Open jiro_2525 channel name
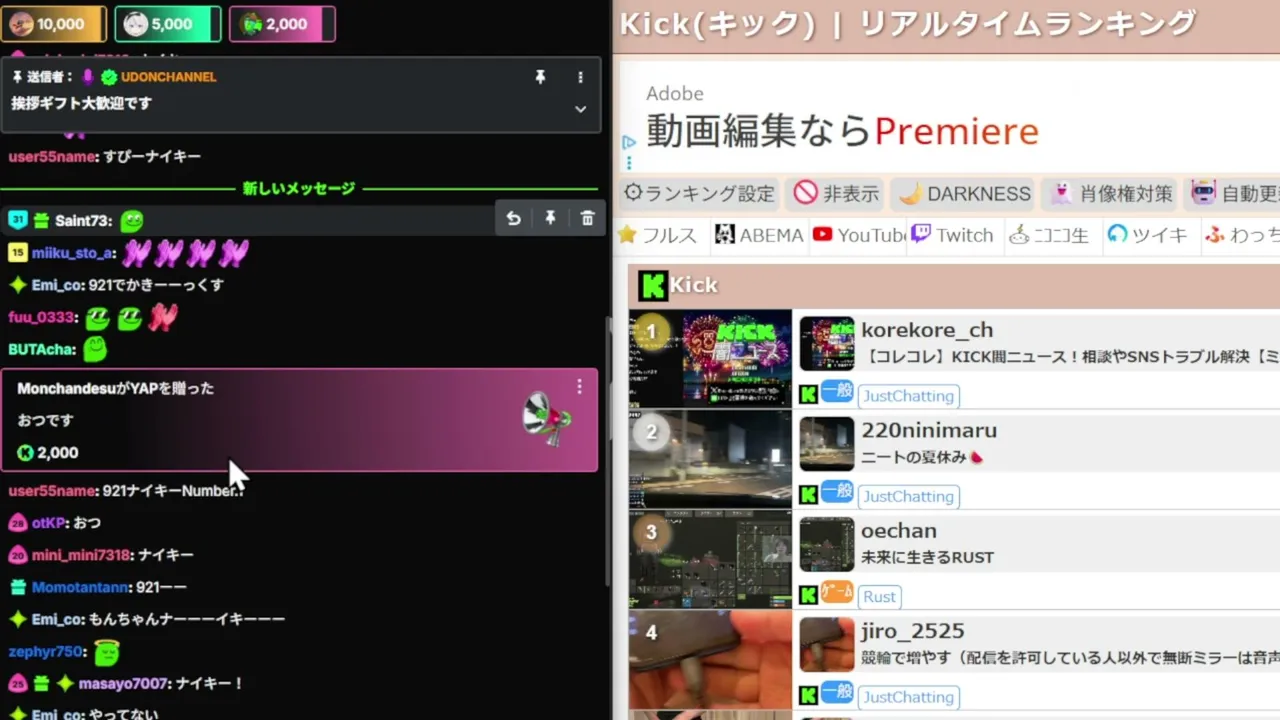Image resolution: width=1280 pixels, height=720 pixels. 913,631
